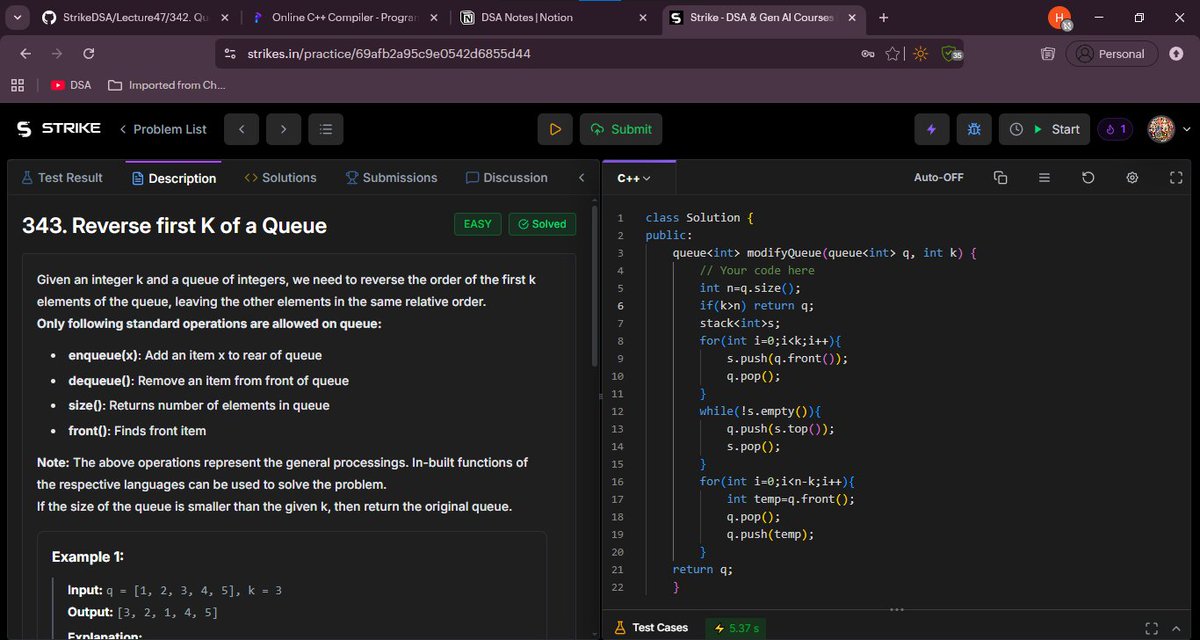The height and width of the screenshot is (640, 1200).
Task: View the streak flame counter
Action: [1116, 129]
